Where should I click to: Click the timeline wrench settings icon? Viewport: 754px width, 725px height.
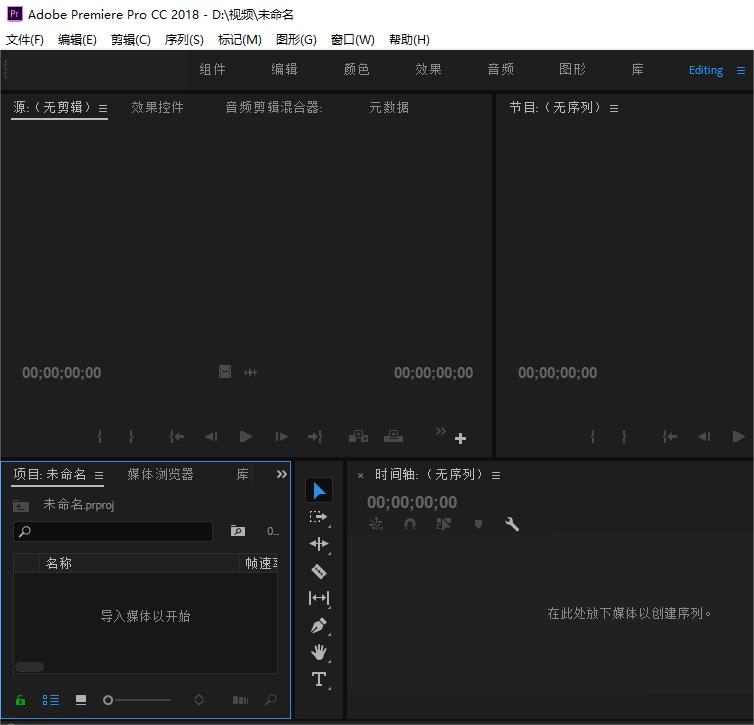(x=512, y=524)
